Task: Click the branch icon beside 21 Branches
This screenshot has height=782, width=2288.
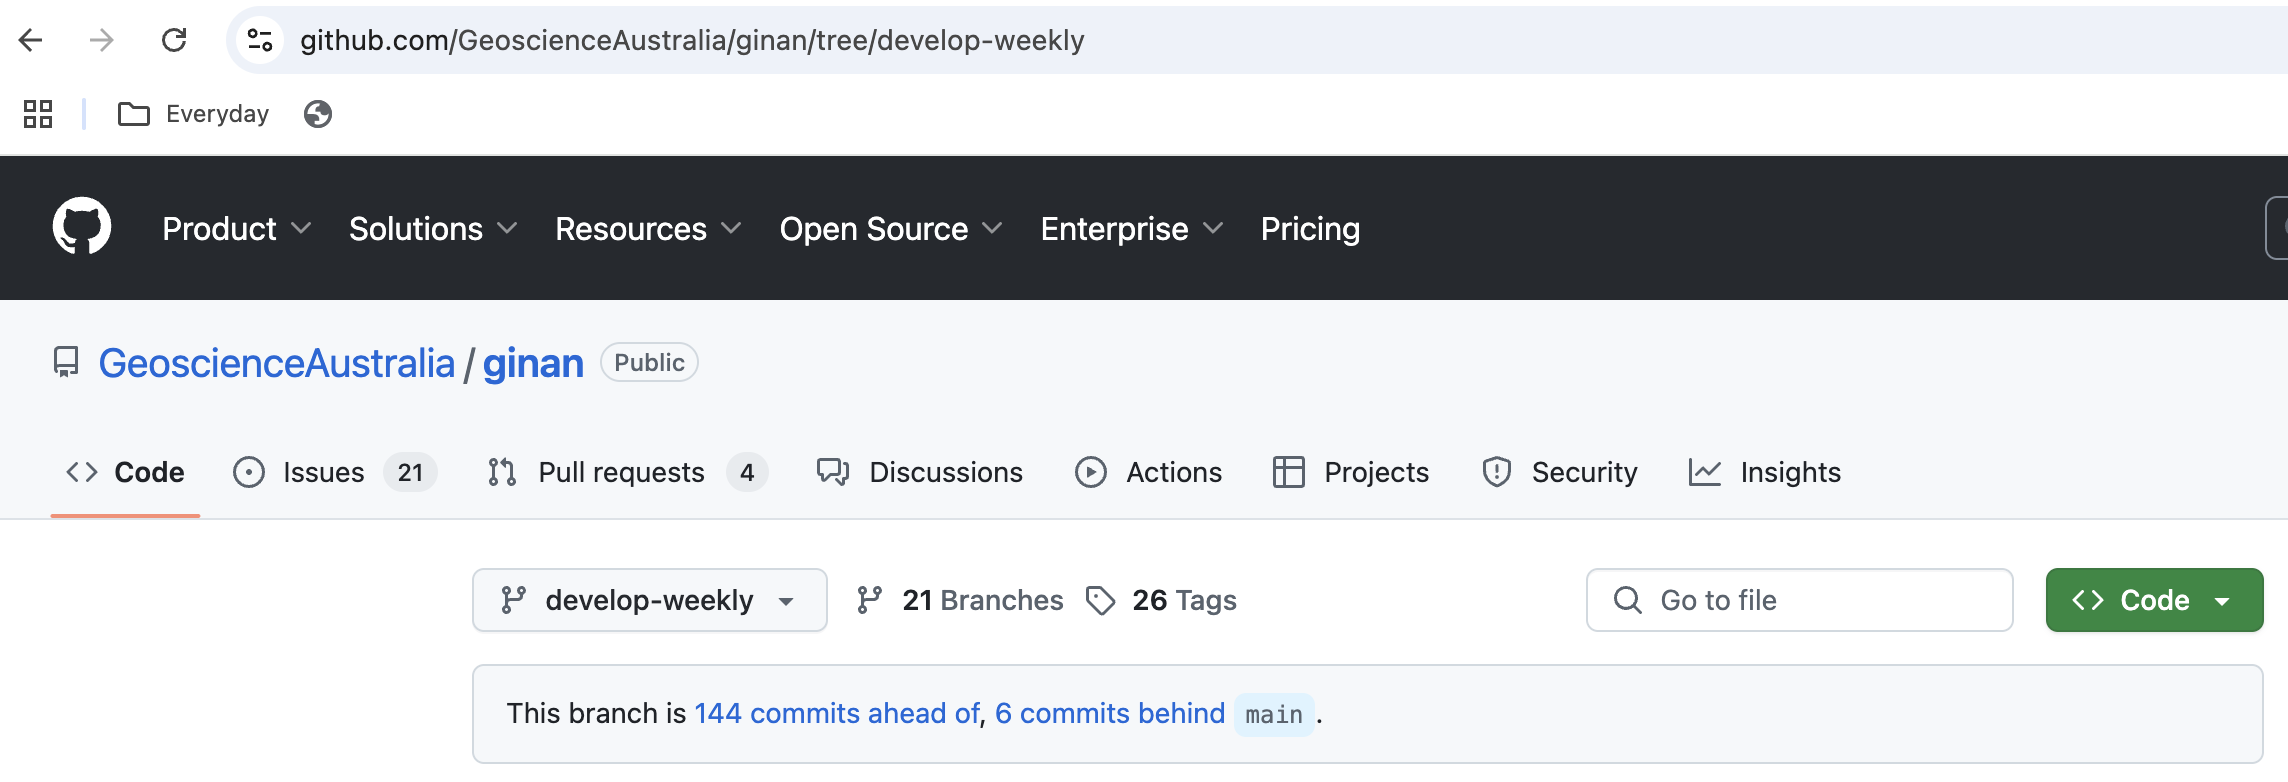Action: 870,600
